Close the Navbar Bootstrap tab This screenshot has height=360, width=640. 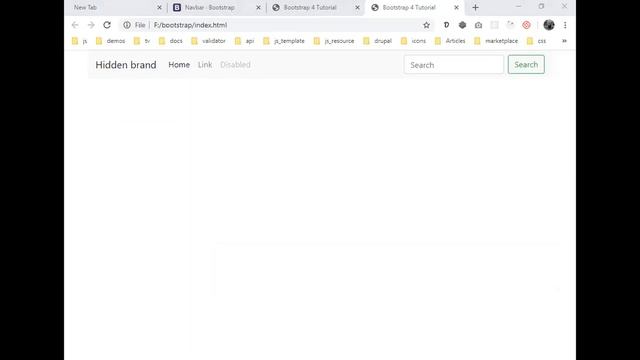pyautogui.click(x=258, y=7)
